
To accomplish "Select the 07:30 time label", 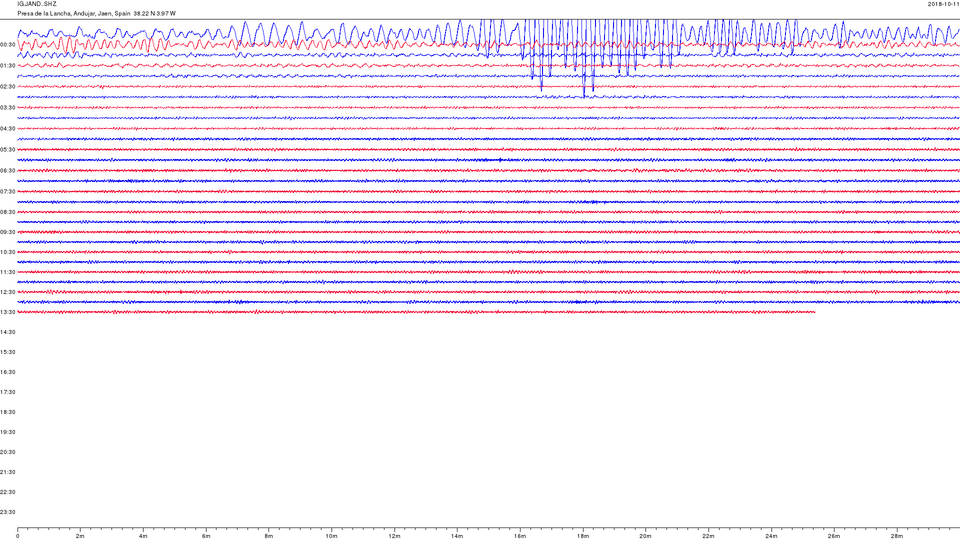I will point(7,192).
